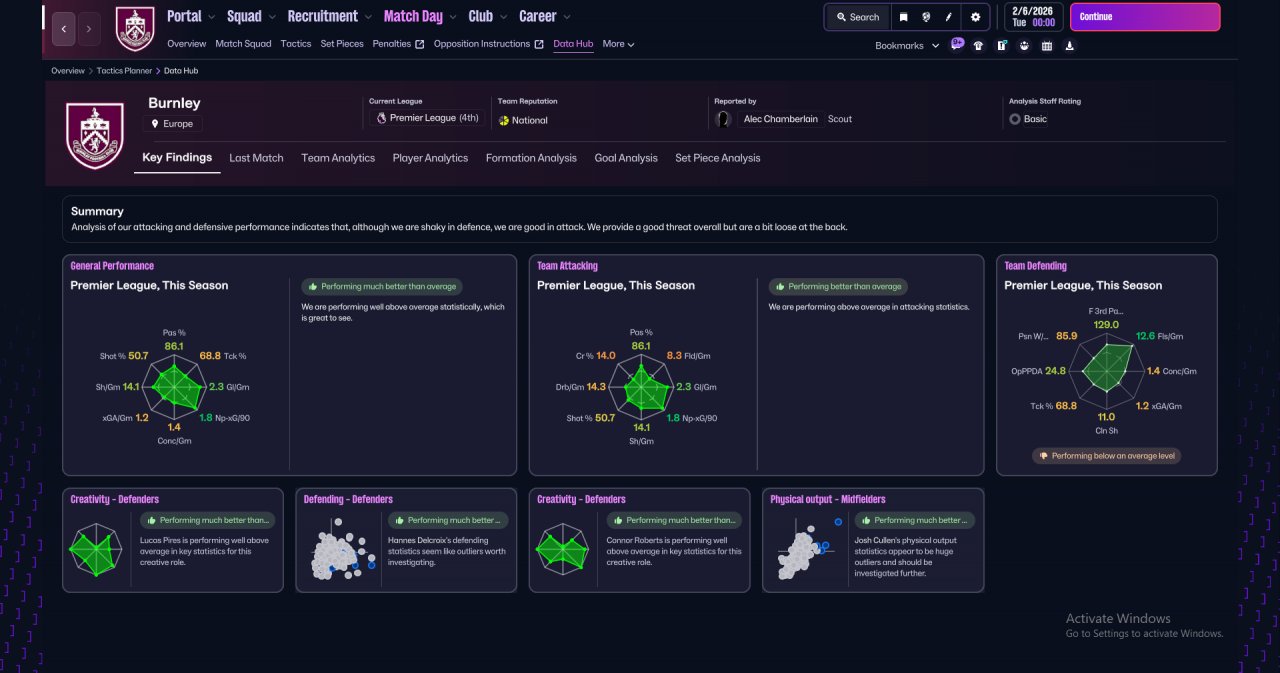Open the Lucas Pires creativity radar chart
1280x673 pixels.
(97, 551)
